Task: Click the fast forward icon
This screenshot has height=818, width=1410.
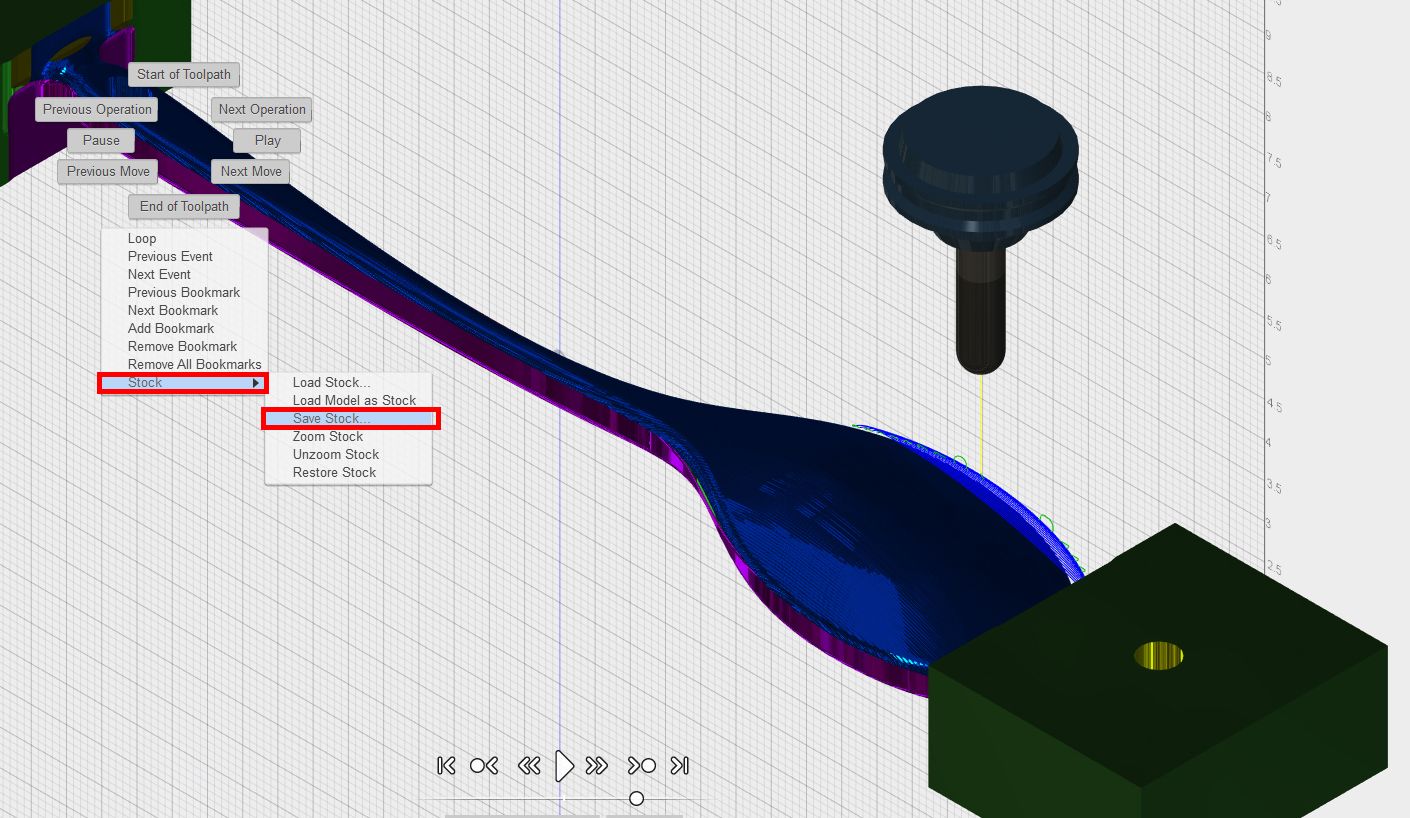Action: (x=597, y=765)
